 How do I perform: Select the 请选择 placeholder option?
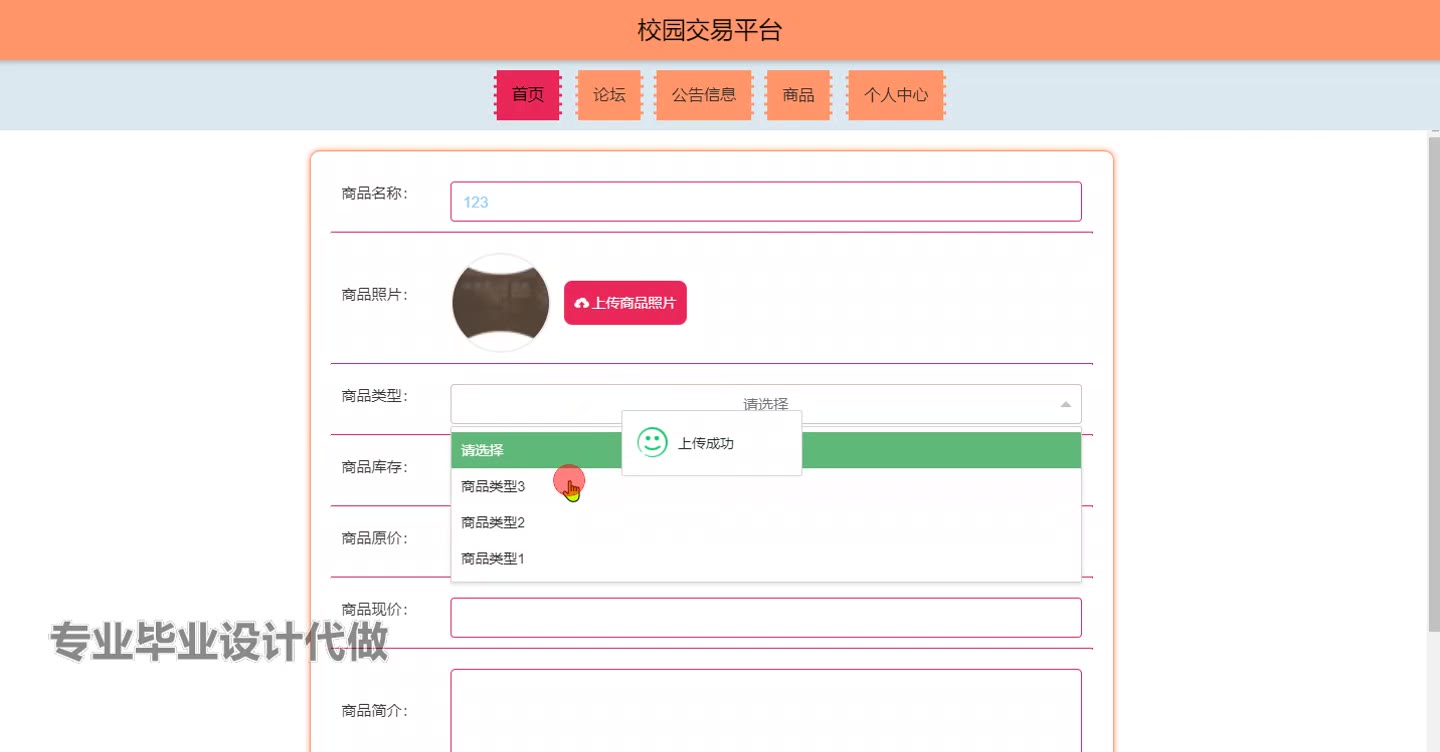click(x=766, y=450)
